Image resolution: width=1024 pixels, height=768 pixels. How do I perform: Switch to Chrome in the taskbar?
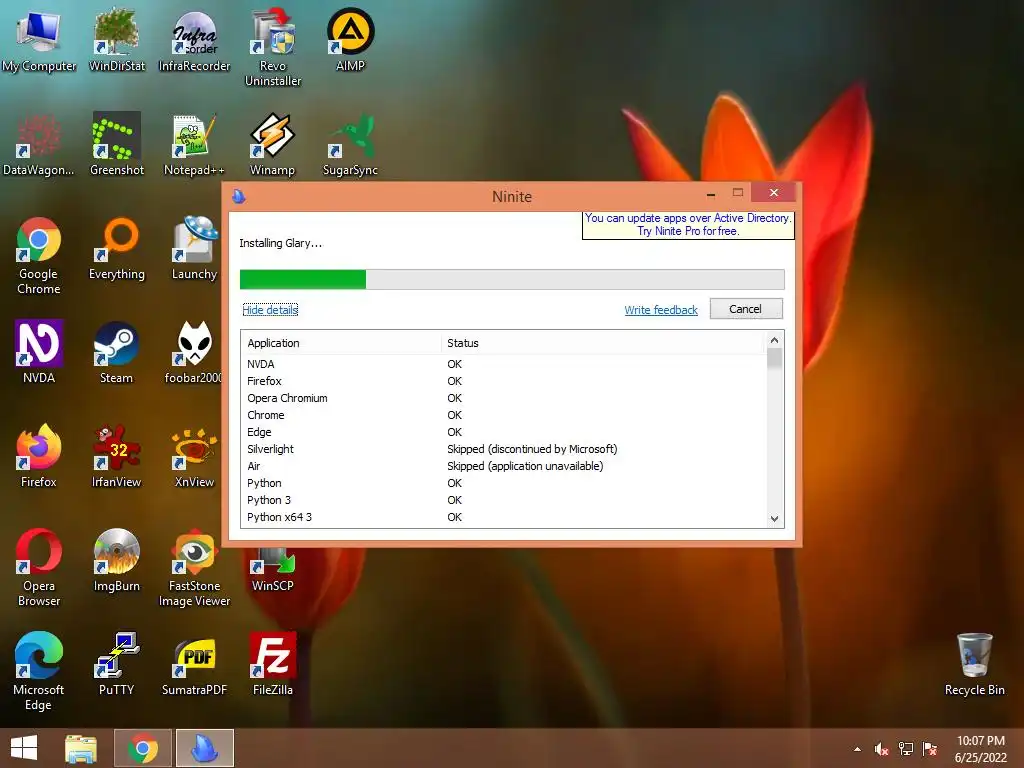142,748
